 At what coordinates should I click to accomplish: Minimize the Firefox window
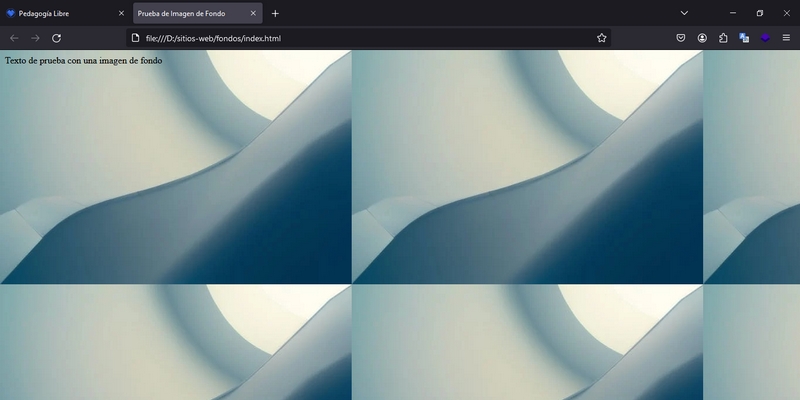(x=733, y=13)
